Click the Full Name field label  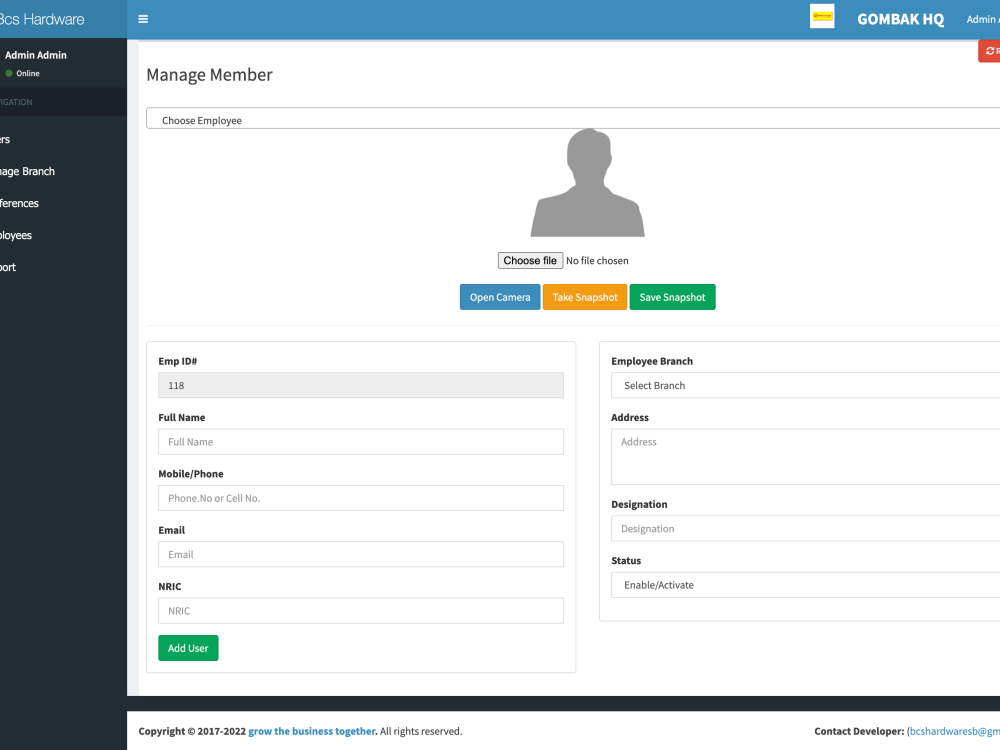point(182,417)
